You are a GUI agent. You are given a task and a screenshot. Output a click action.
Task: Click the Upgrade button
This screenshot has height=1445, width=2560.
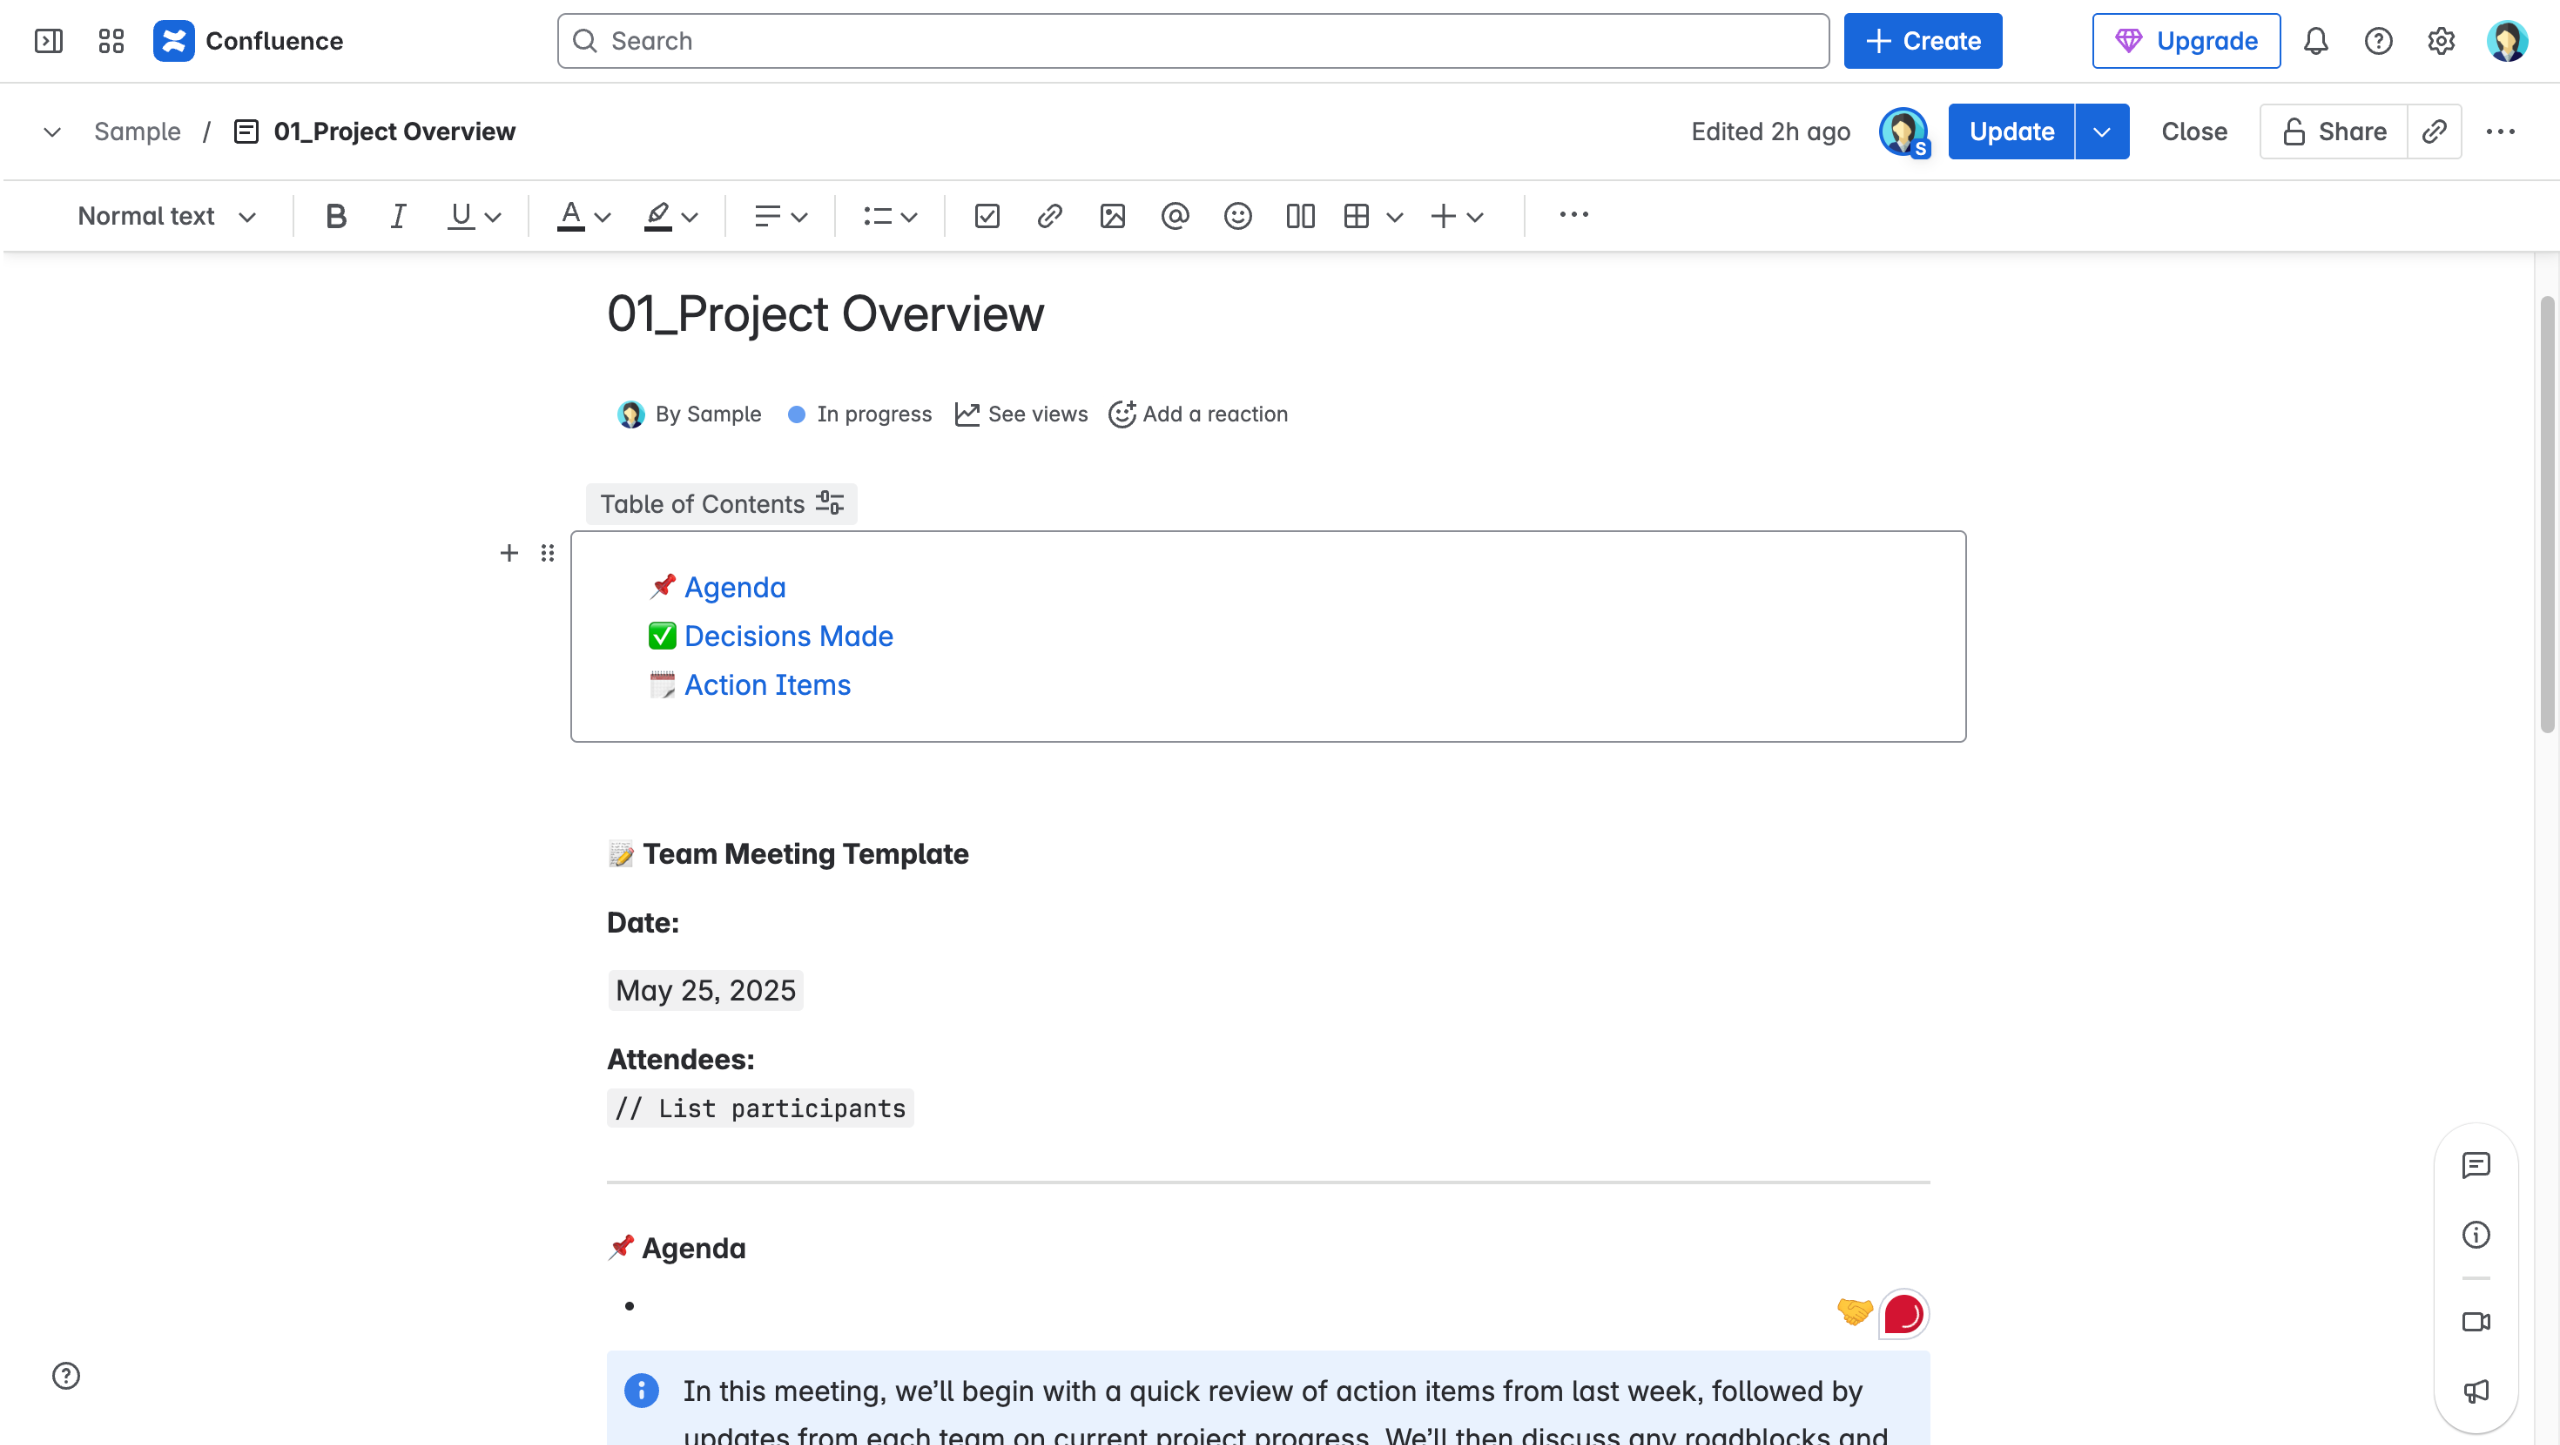(x=2186, y=41)
